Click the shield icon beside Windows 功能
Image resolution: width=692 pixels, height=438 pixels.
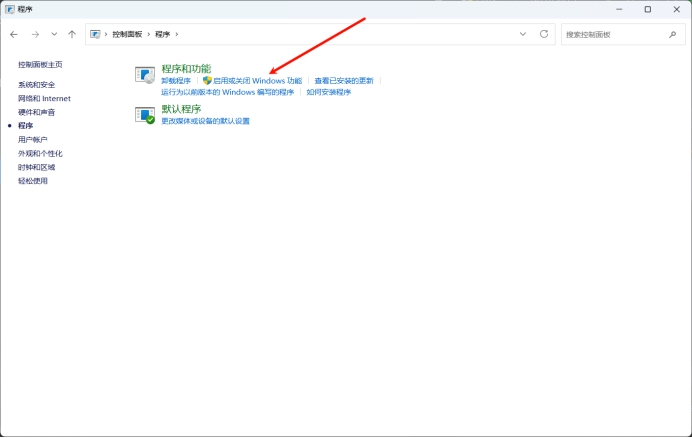pyautogui.click(x=207, y=80)
